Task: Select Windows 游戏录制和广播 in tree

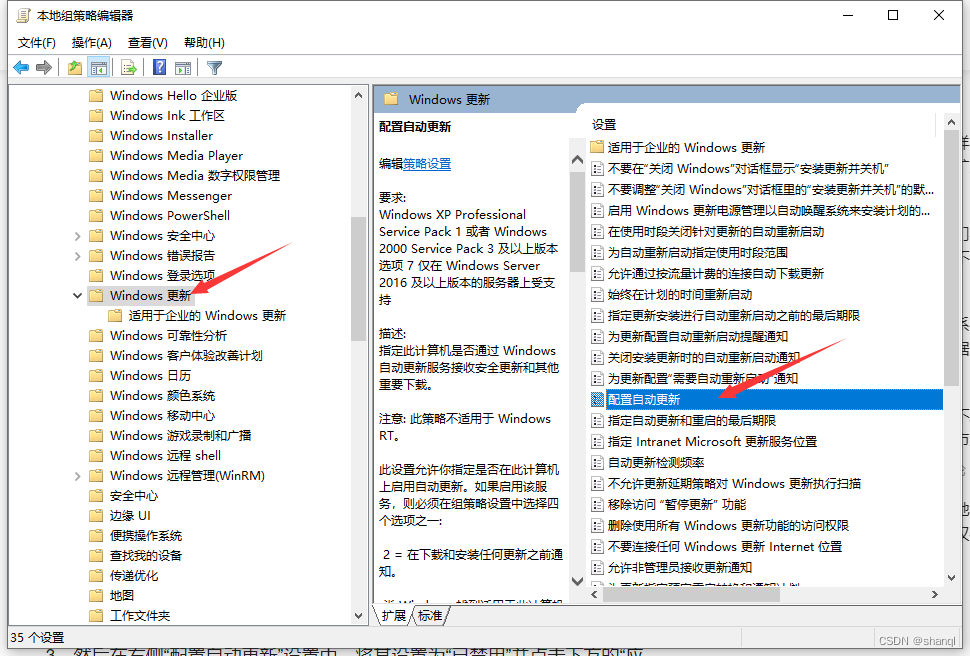Action: pos(180,436)
